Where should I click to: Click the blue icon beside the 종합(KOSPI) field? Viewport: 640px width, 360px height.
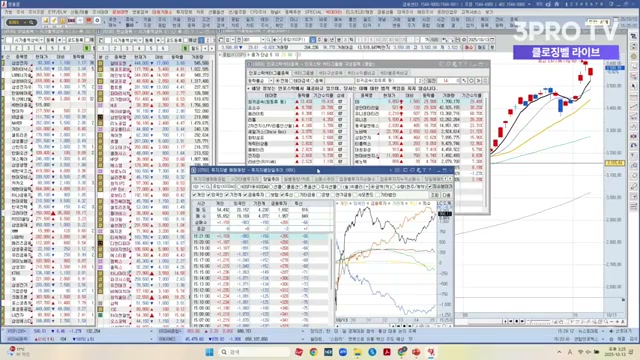[313, 40]
